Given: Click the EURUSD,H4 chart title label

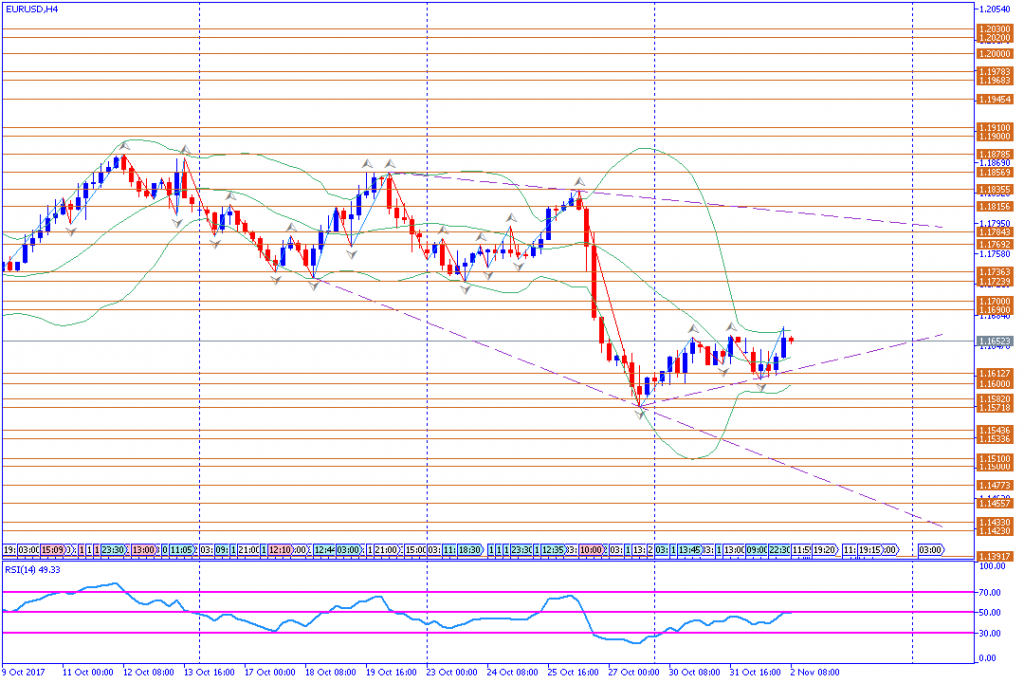Looking at the screenshot, I should [x=30, y=8].
